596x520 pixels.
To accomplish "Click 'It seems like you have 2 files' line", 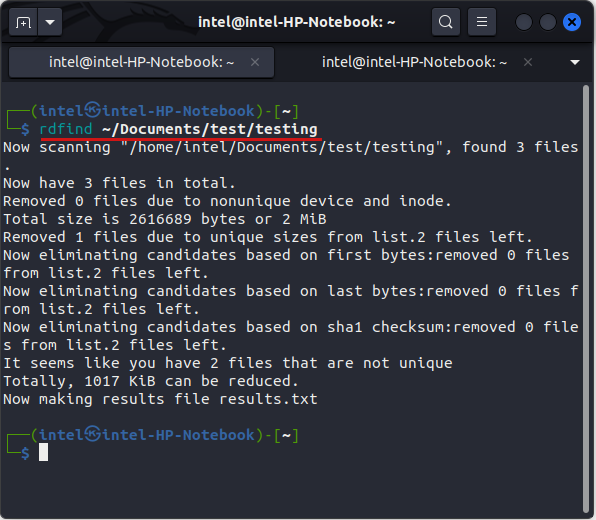I will (228, 363).
